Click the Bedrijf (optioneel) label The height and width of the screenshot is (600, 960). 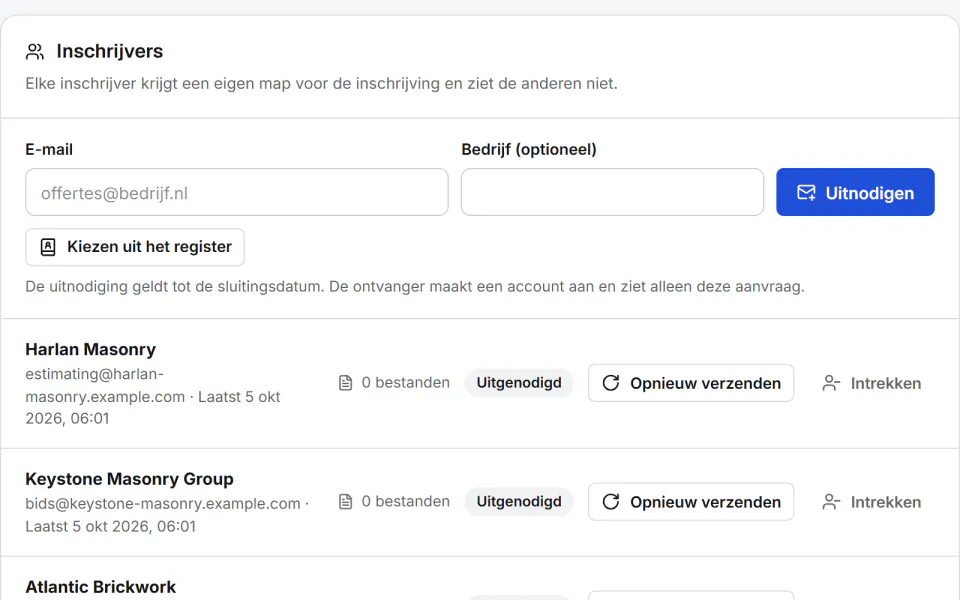529,149
